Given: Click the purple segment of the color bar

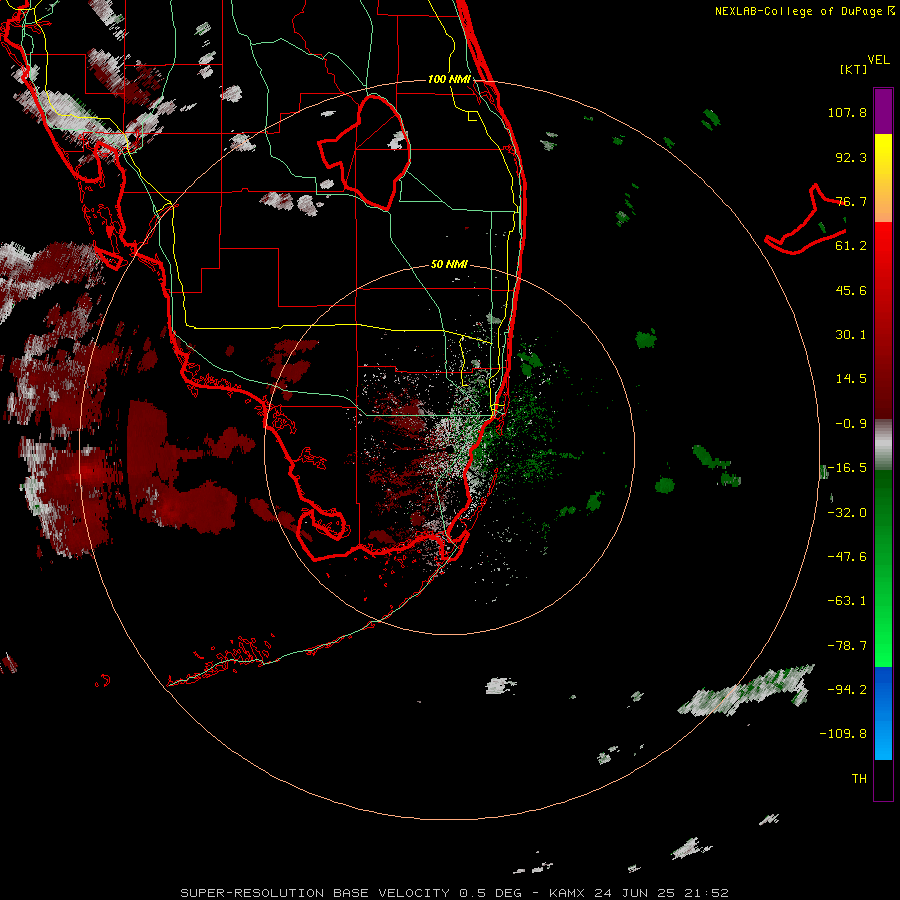Looking at the screenshot, I should tap(883, 111).
